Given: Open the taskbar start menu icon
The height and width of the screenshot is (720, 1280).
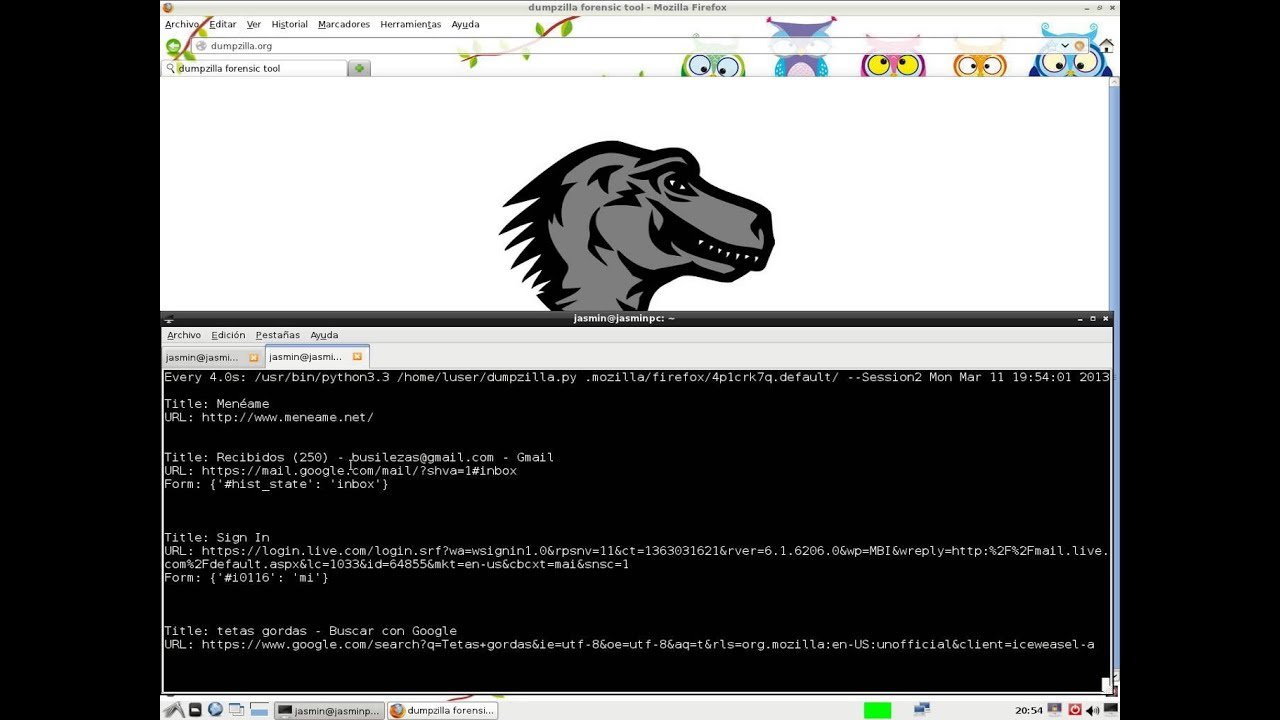Looking at the screenshot, I should 174,710.
